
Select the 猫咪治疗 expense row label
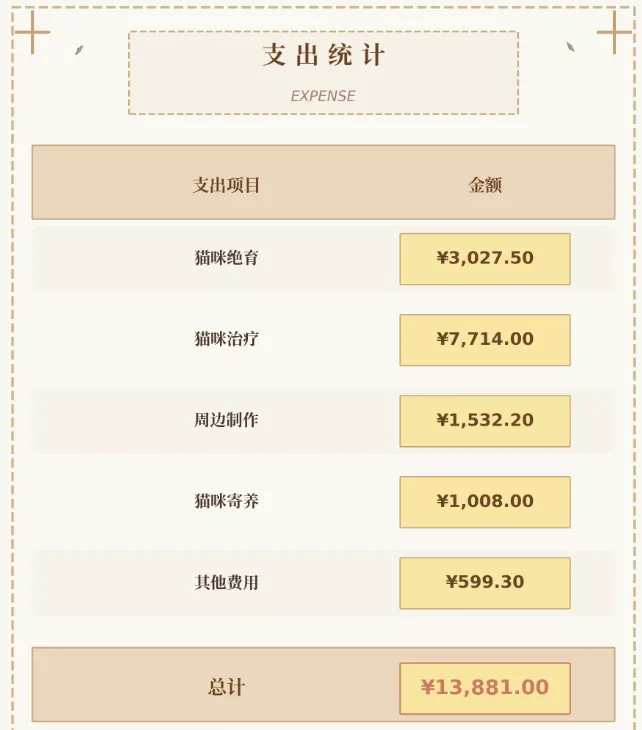click(x=226, y=338)
